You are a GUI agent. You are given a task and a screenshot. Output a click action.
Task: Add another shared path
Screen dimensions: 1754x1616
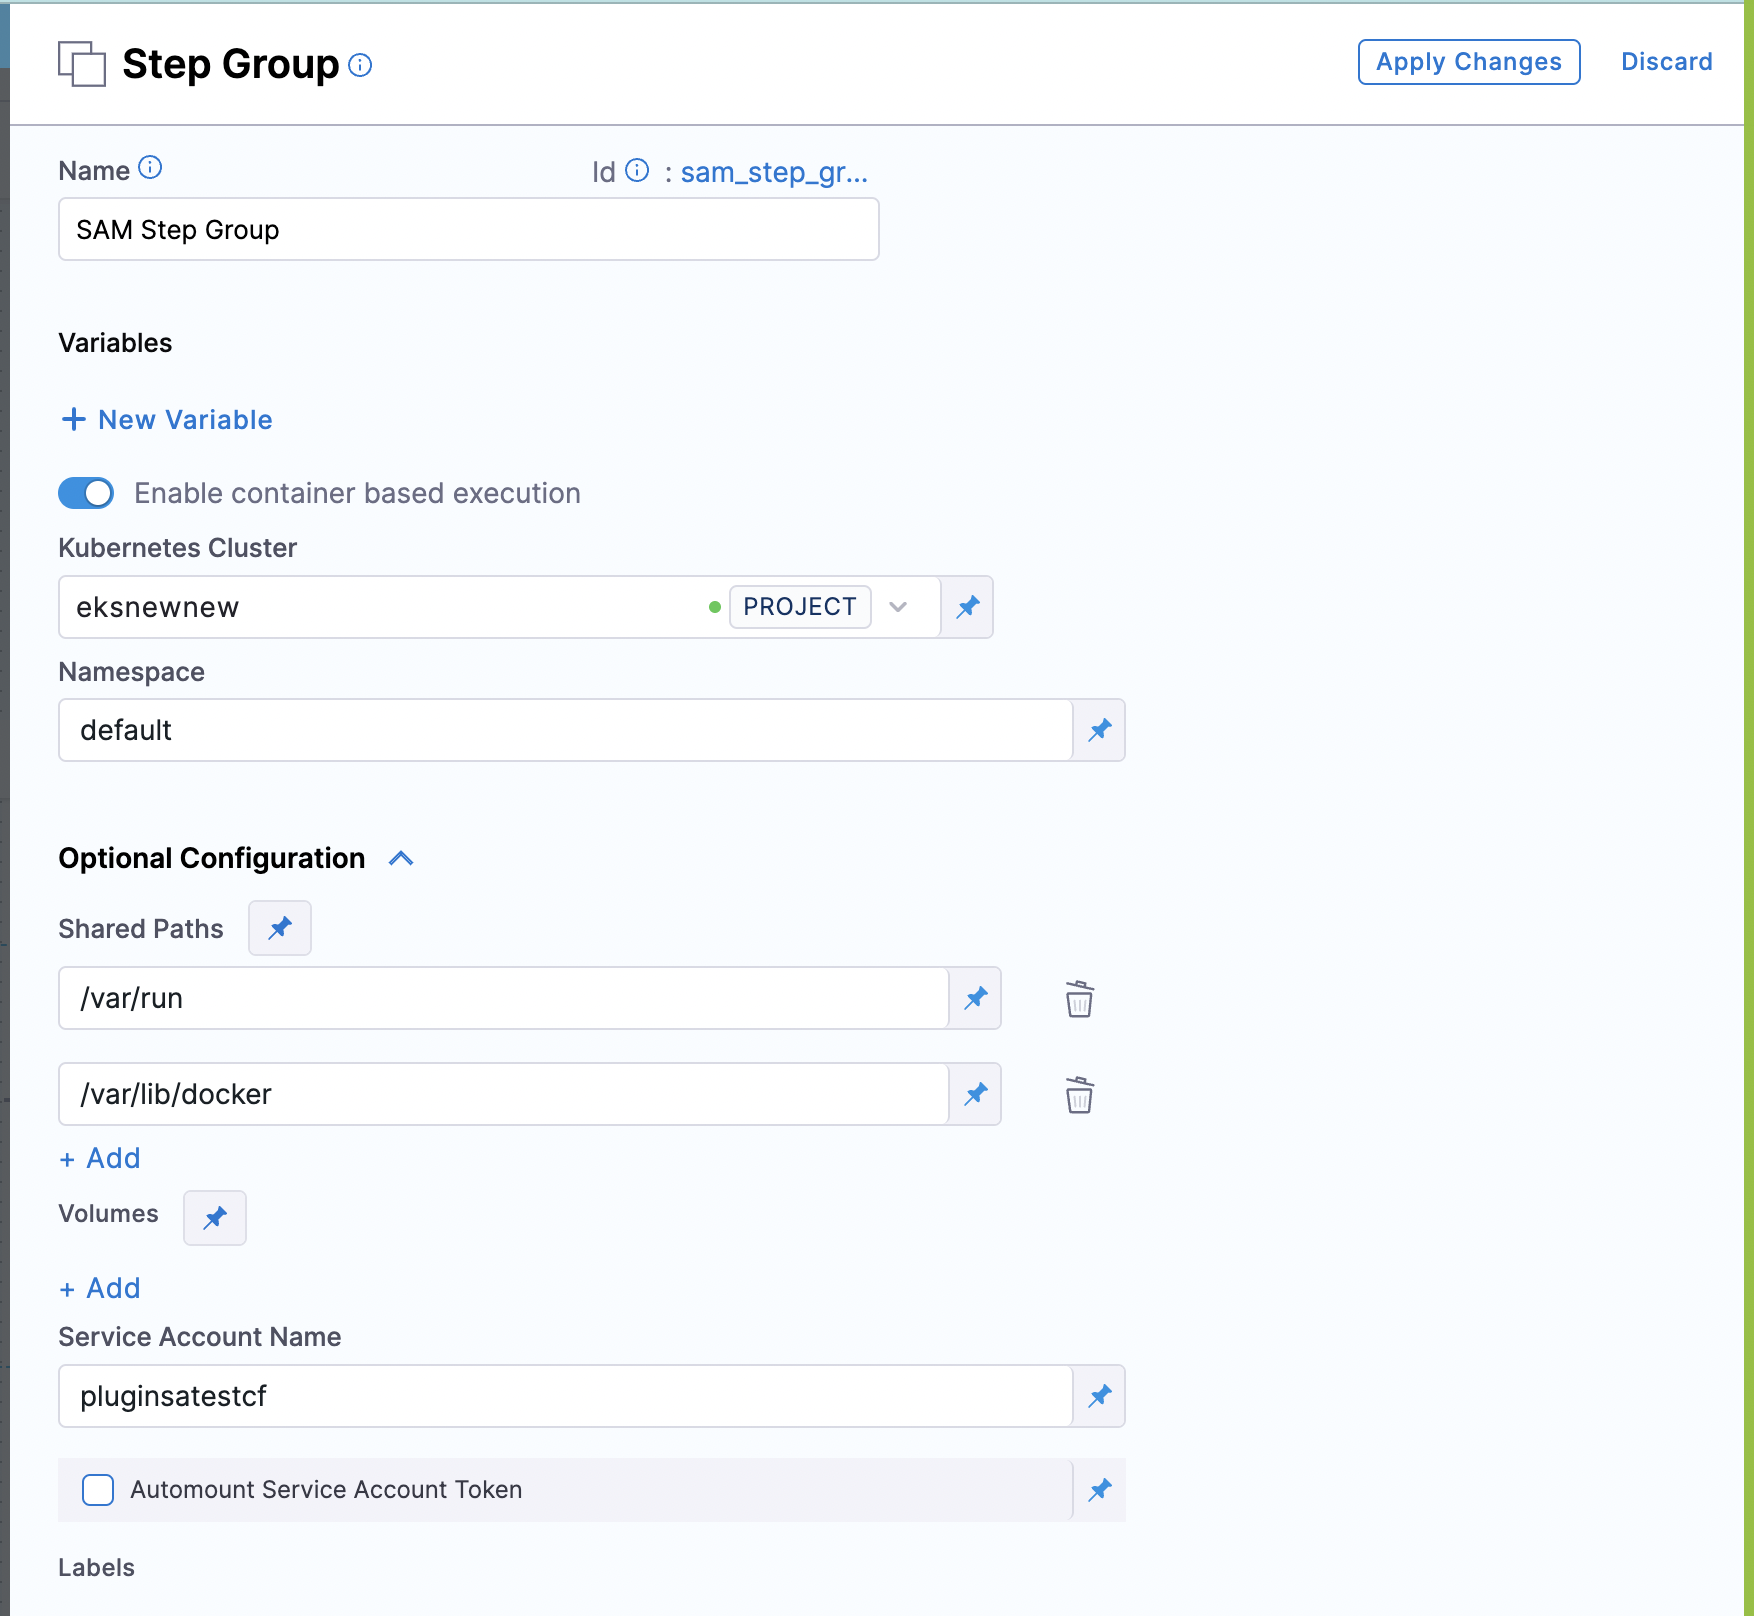click(x=99, y=1158)
